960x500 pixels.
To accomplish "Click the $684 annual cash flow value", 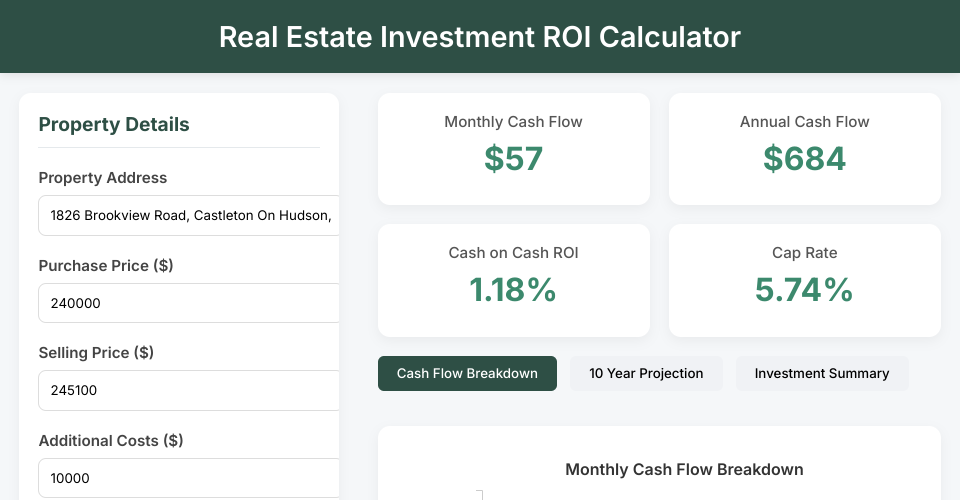I will [x=804, y=159].
